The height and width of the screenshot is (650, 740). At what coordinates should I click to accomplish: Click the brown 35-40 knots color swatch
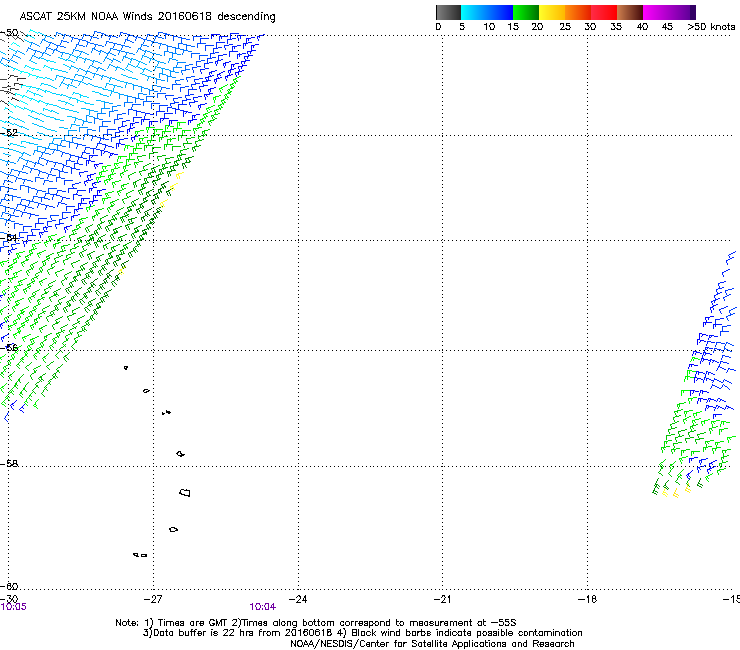click(630, 12)
